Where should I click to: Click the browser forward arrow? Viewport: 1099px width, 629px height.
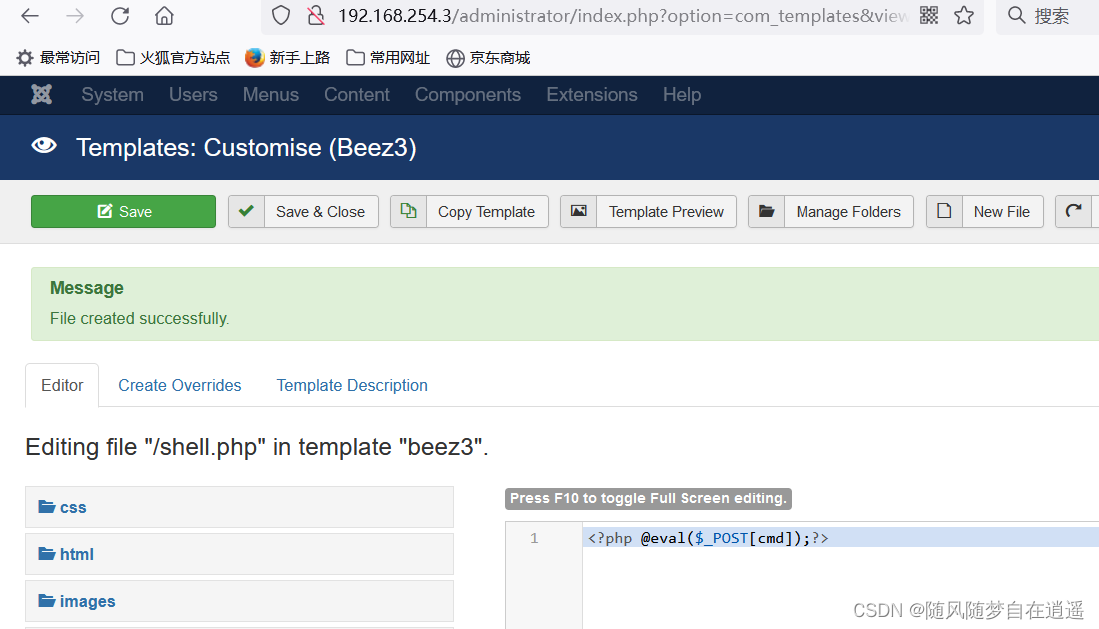[x=74, y=15]
